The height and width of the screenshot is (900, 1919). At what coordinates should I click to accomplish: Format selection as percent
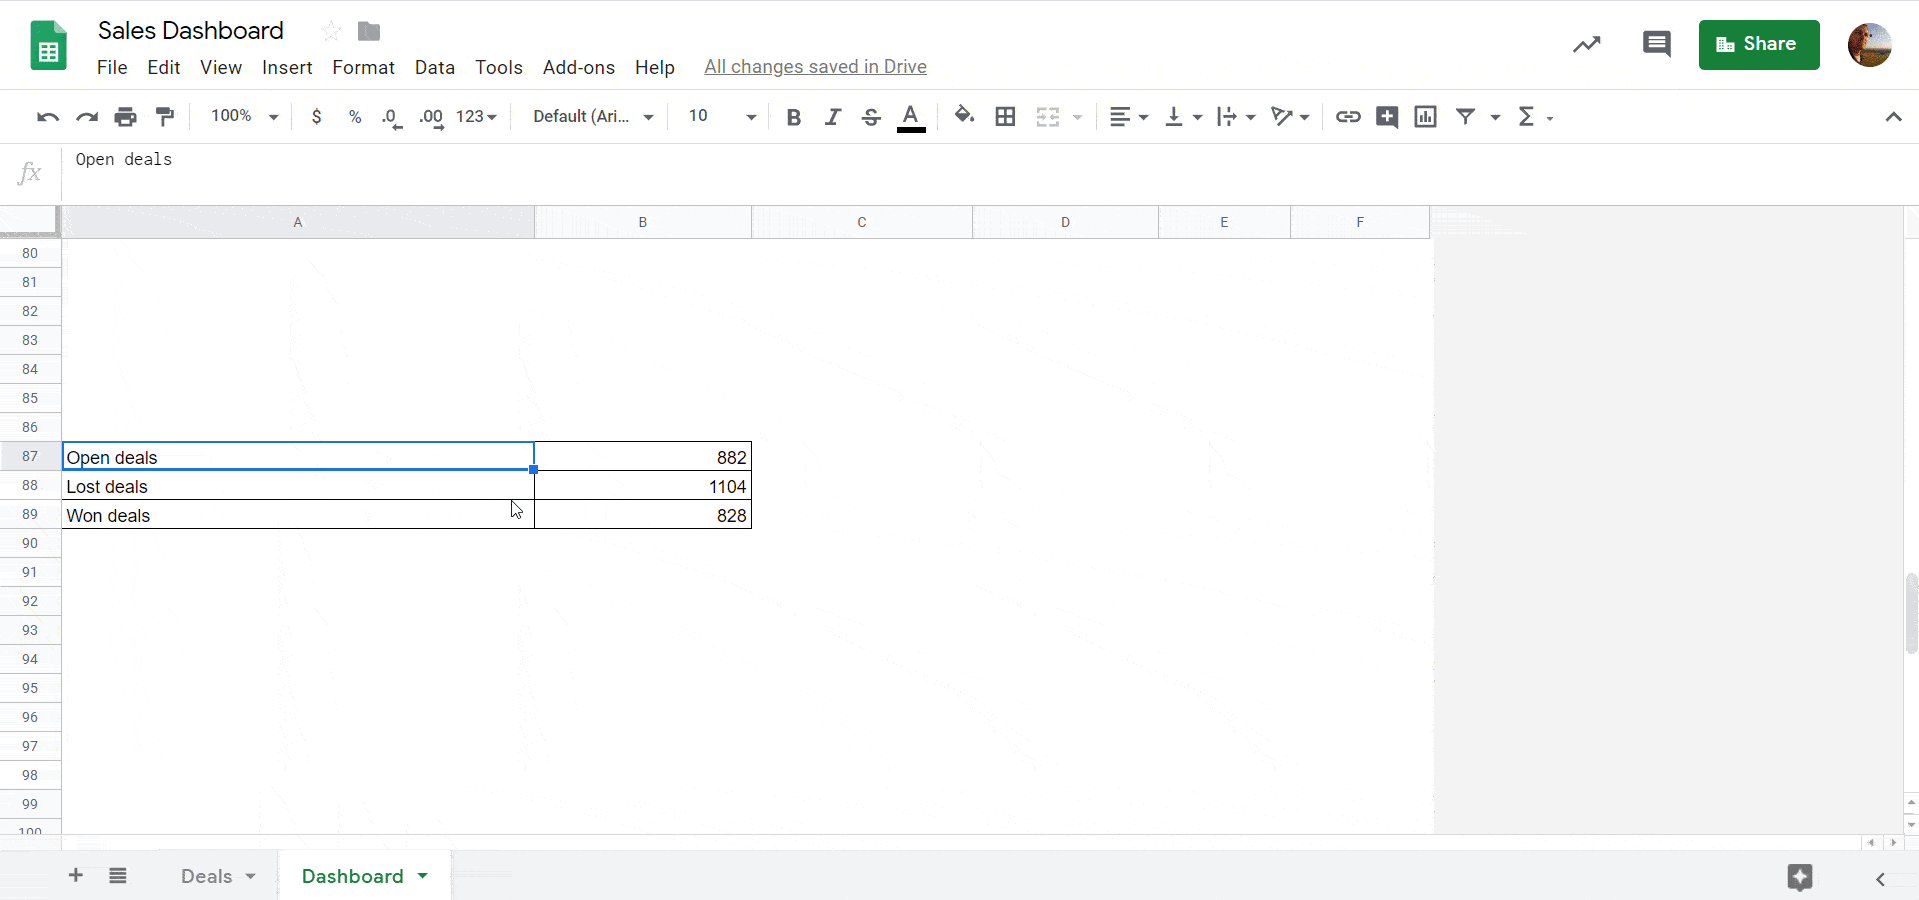[355, 117]
